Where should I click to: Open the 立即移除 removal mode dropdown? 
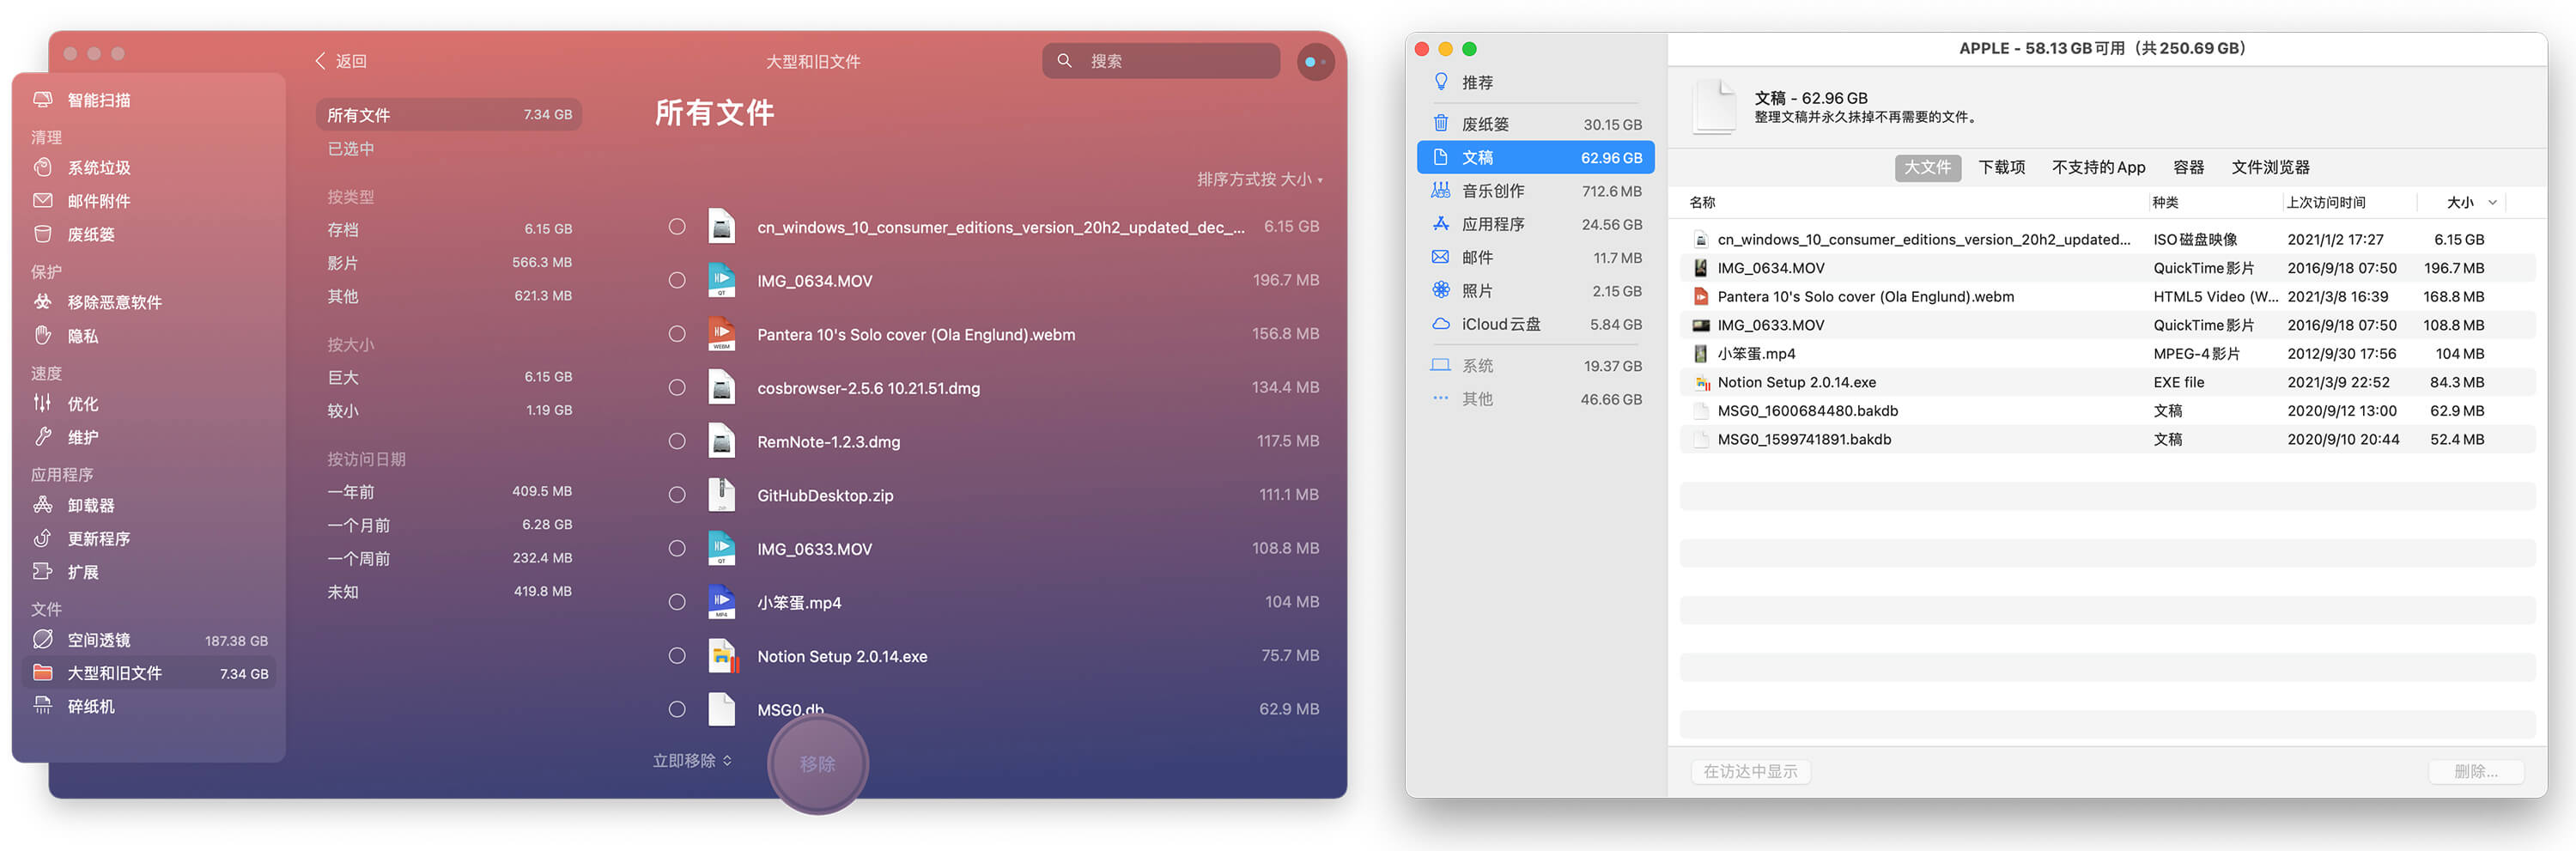coord(692,761)
